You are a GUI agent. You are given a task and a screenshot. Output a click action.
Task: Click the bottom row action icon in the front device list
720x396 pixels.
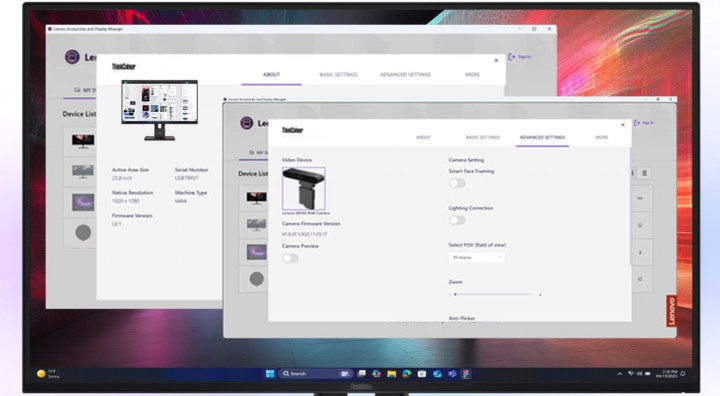click(640, 279)
